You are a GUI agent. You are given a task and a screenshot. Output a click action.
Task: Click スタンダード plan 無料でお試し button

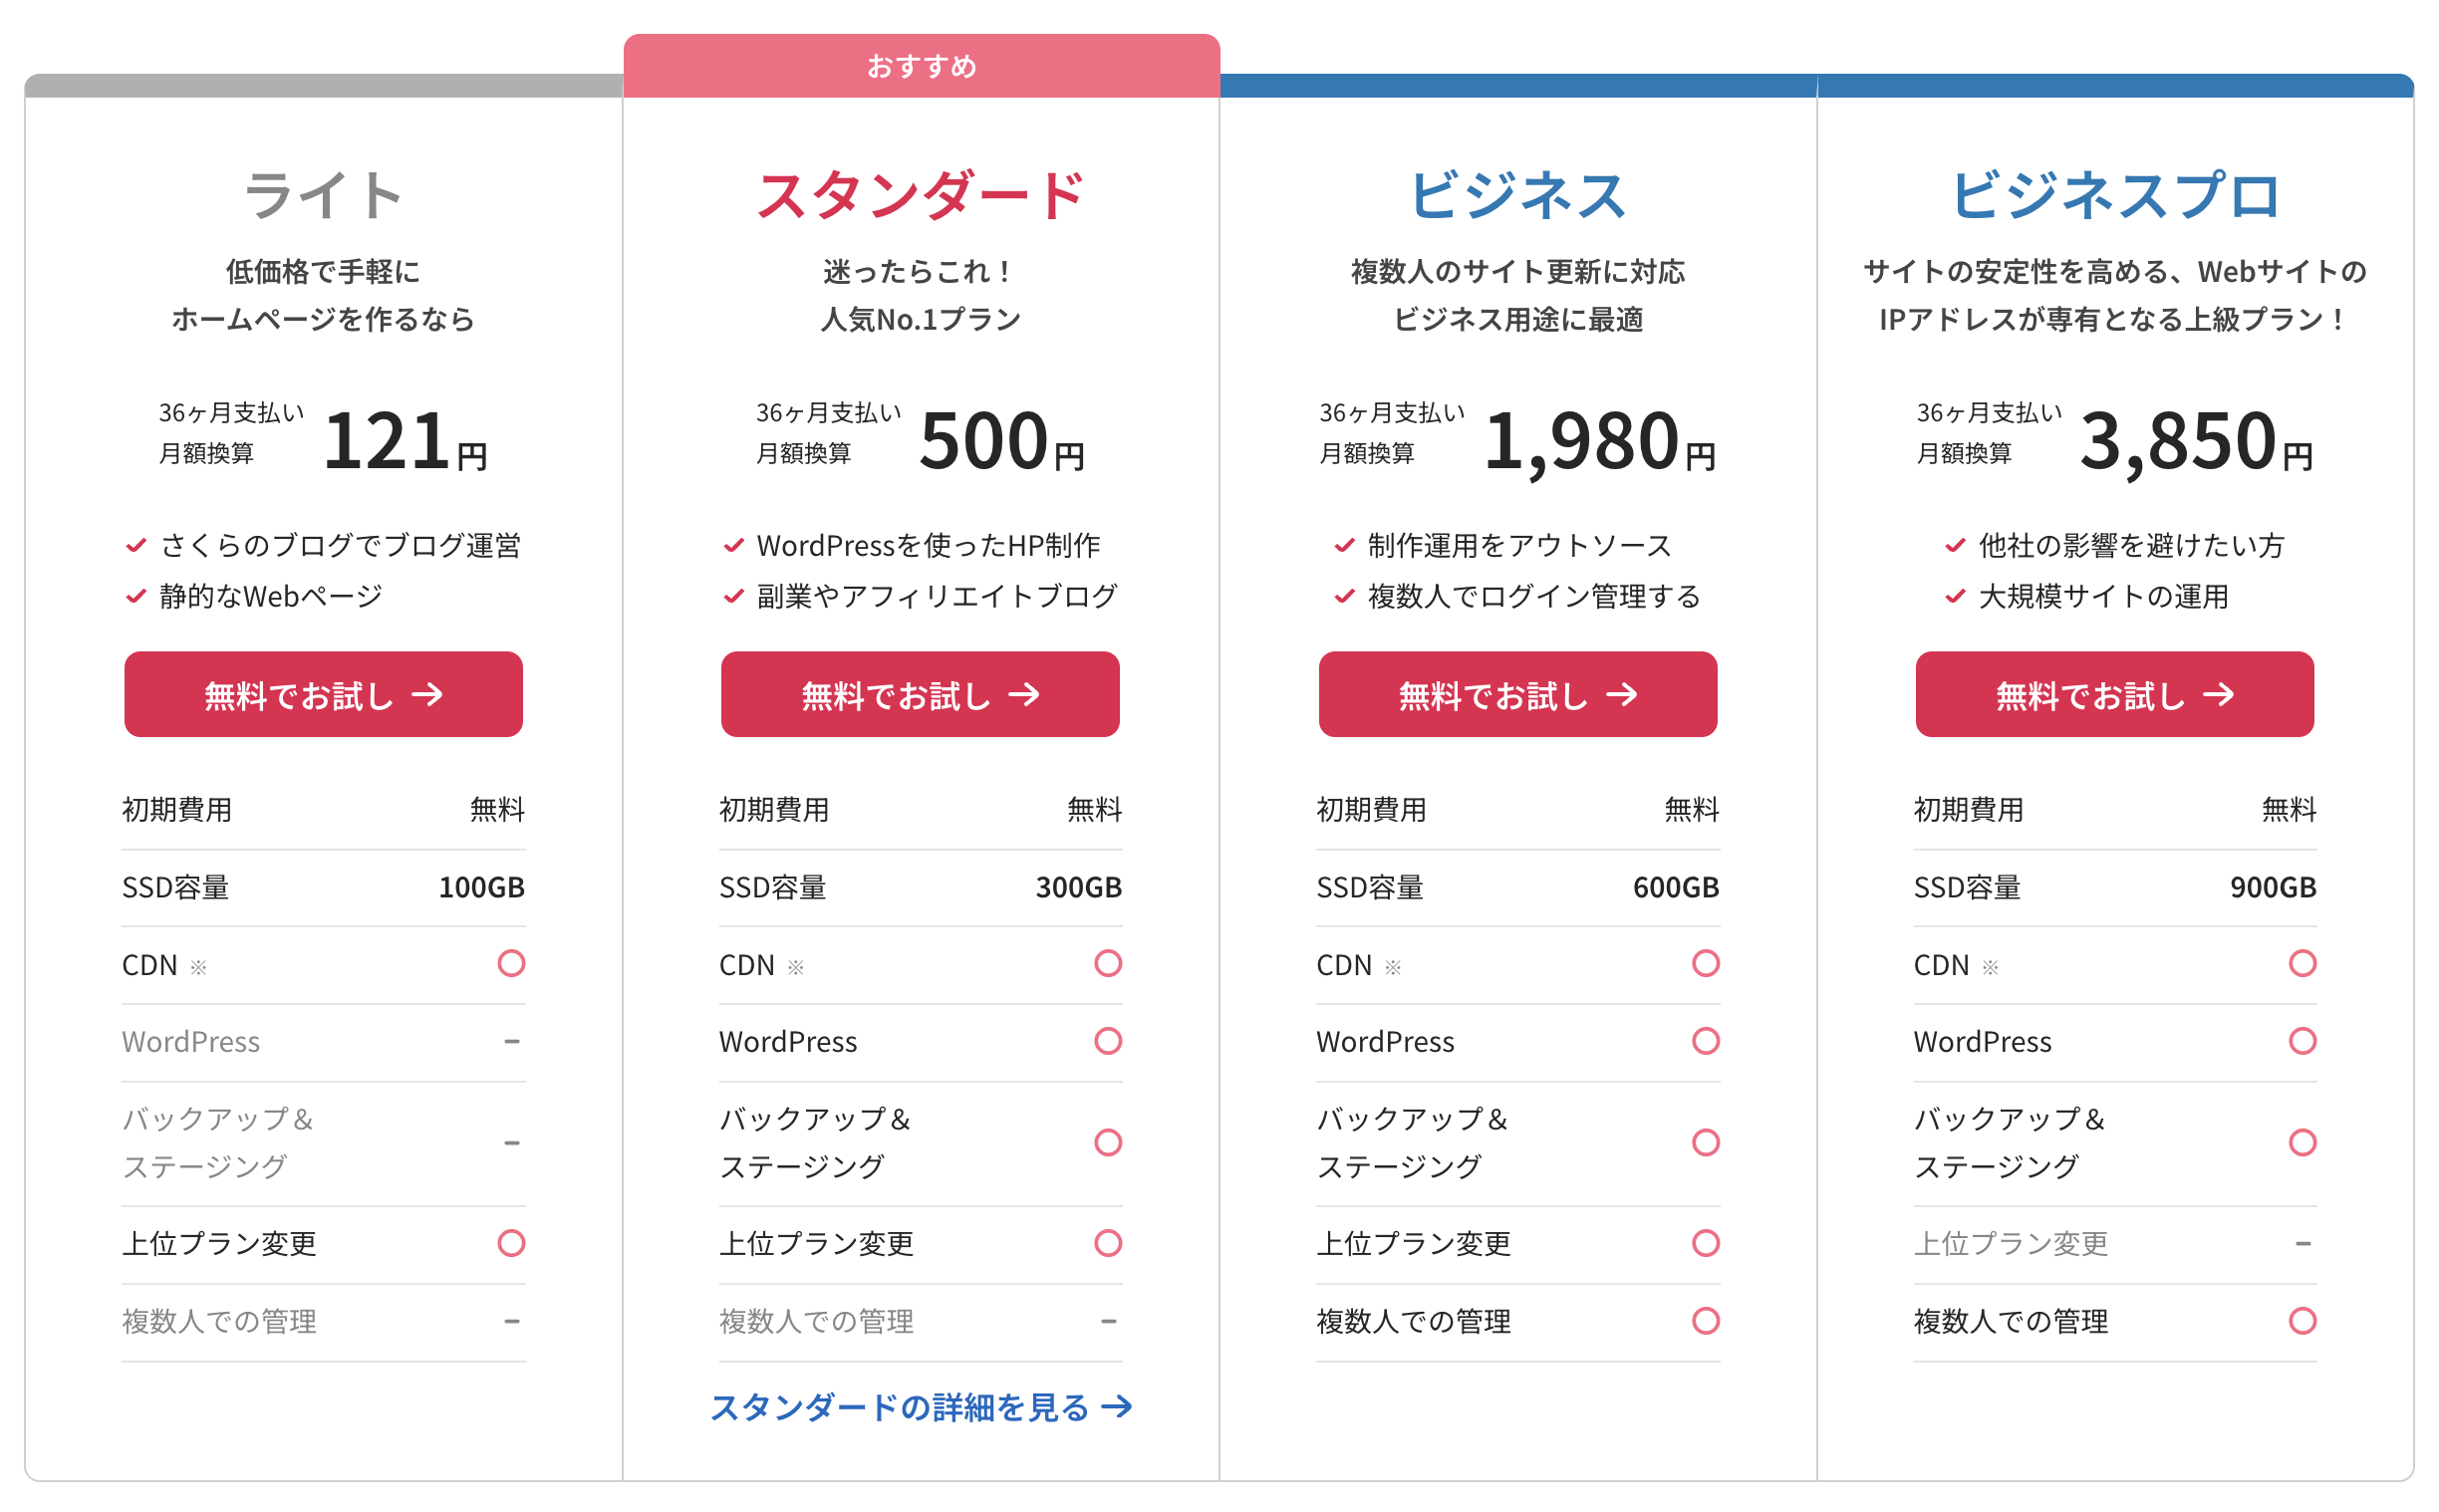coord(920,694)
